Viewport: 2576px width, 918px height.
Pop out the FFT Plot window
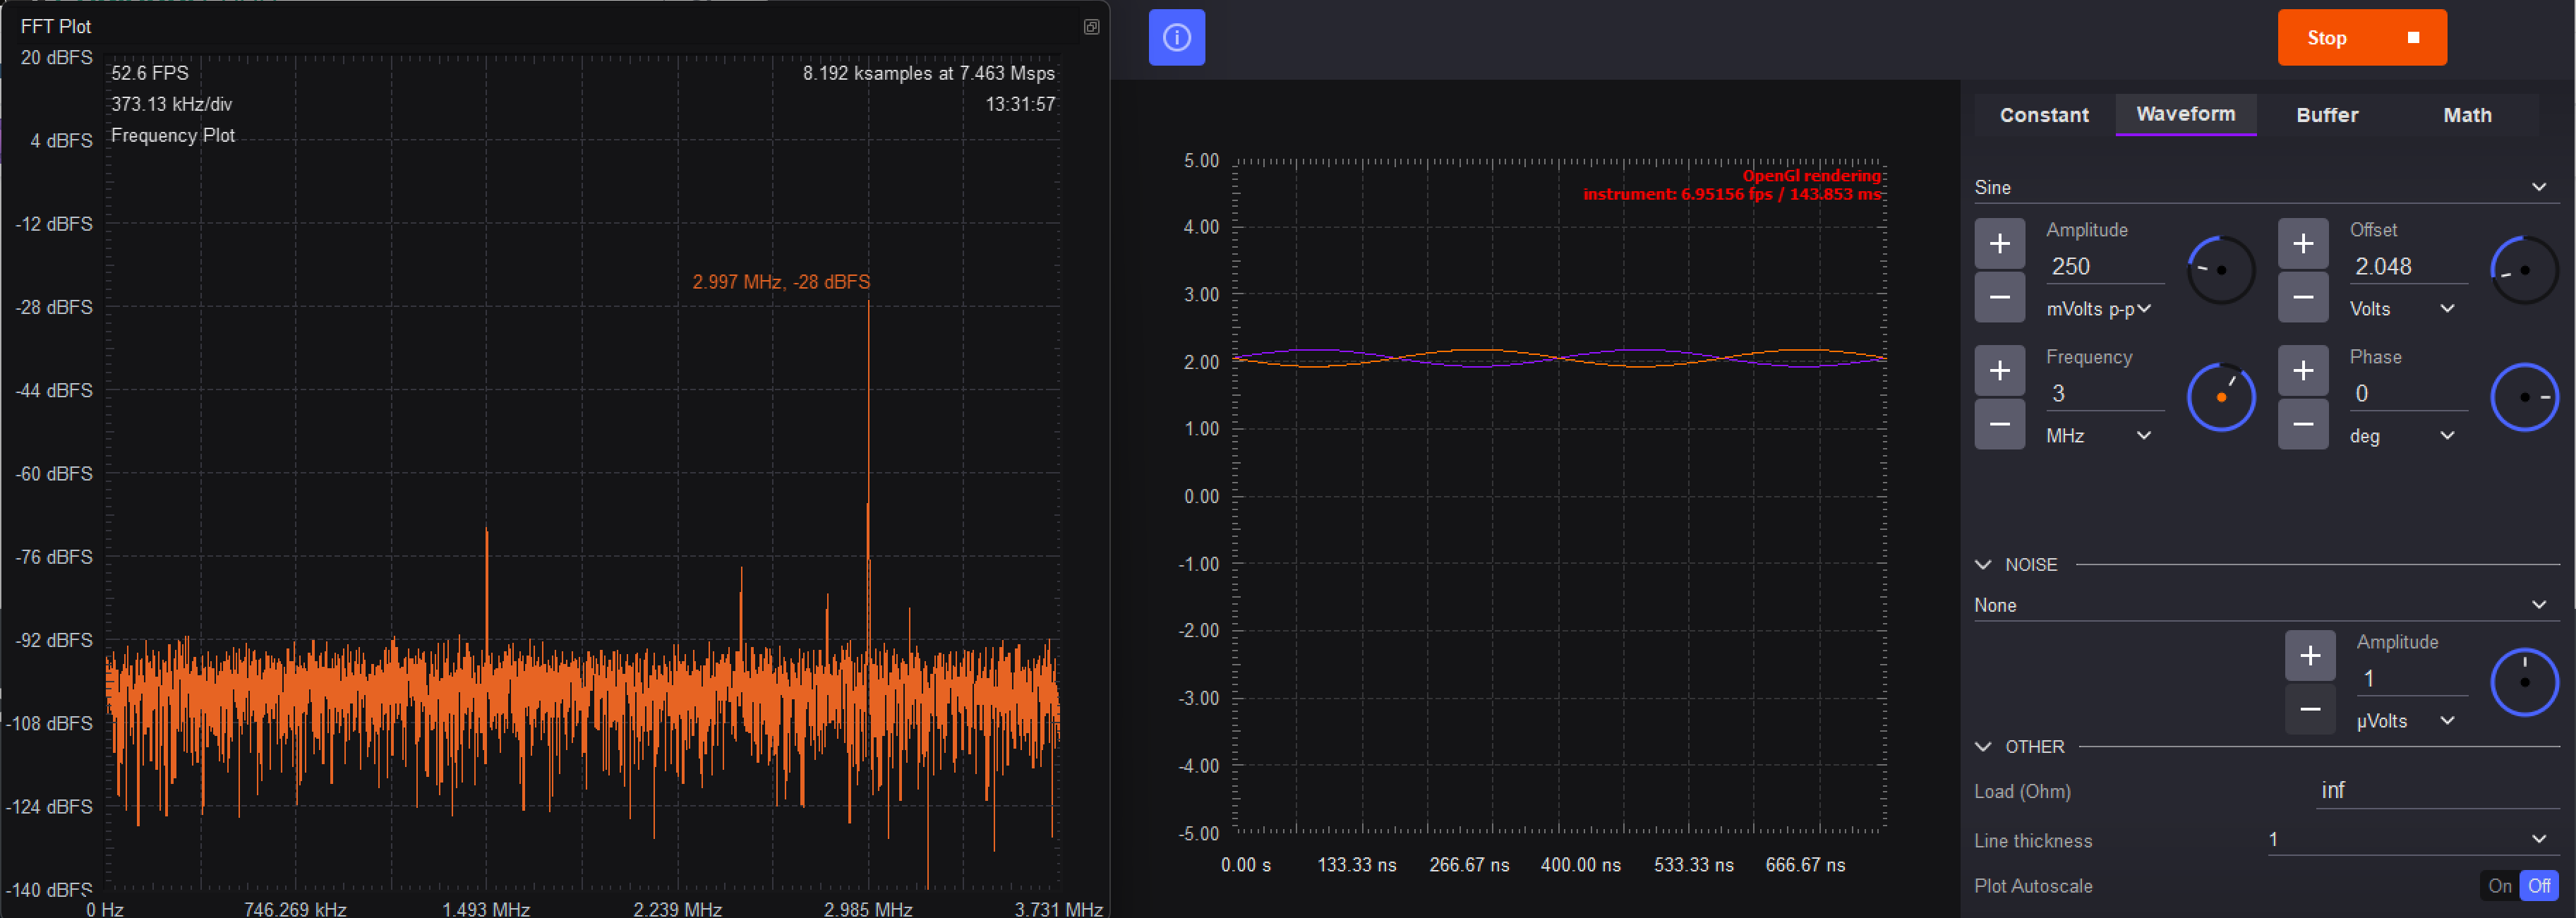point(1091,27)
